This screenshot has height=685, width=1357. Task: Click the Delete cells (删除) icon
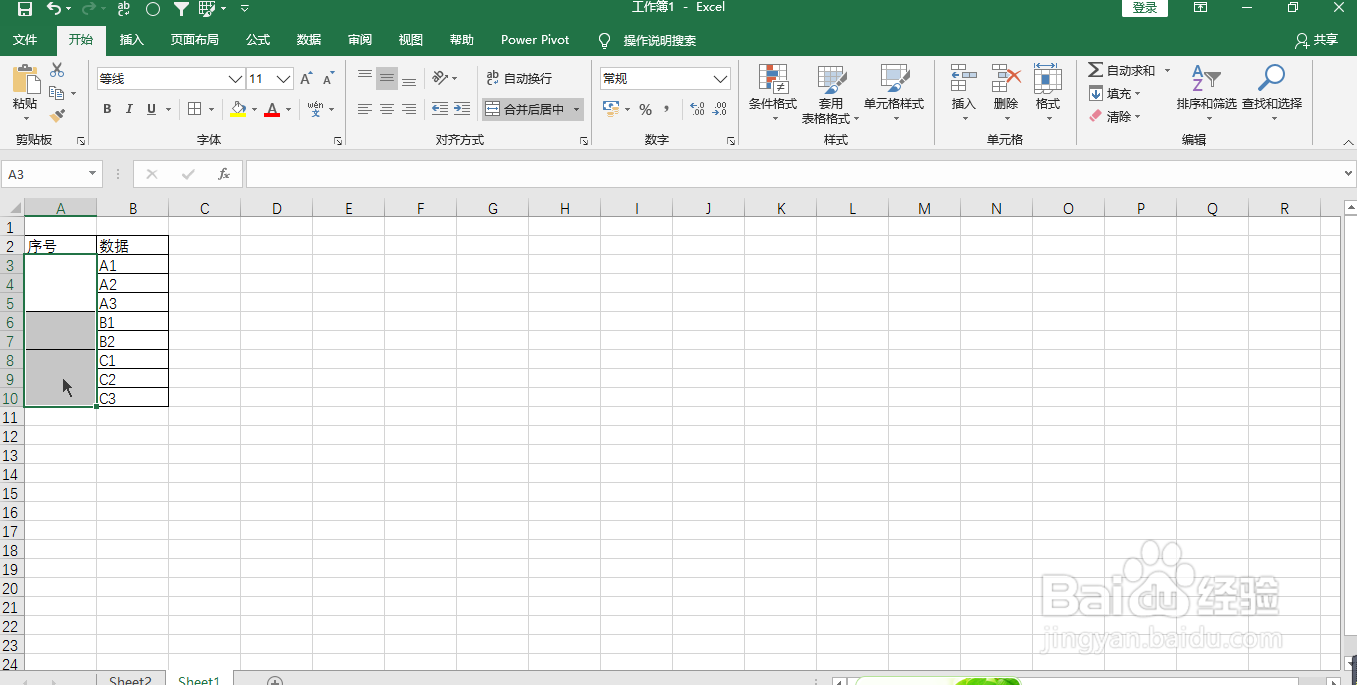(x=1006, y=79)
